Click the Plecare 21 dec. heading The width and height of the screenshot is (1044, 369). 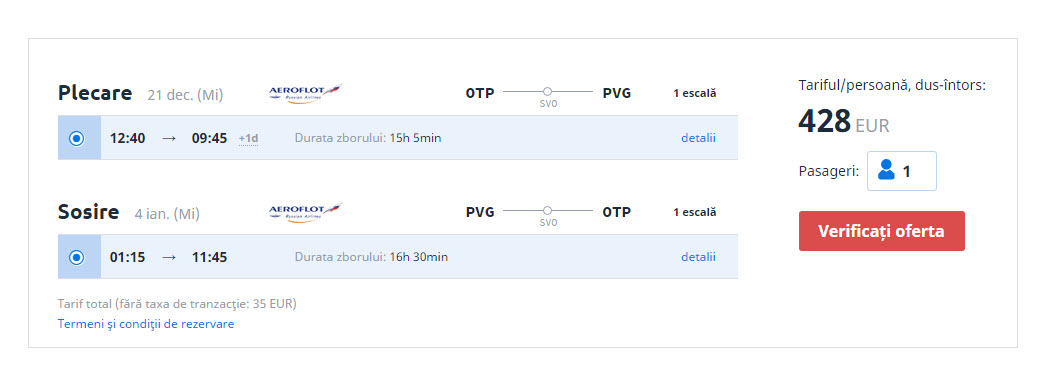coord(140,93)
